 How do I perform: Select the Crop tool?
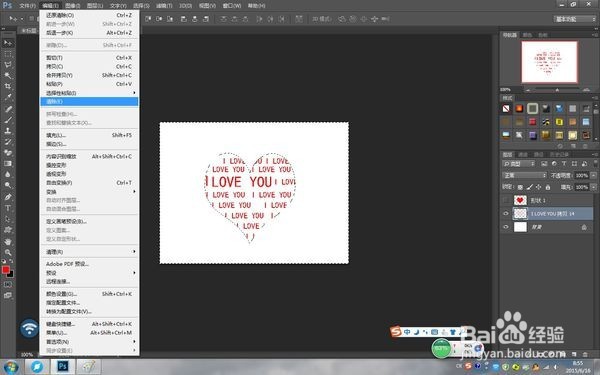[8, 86]
